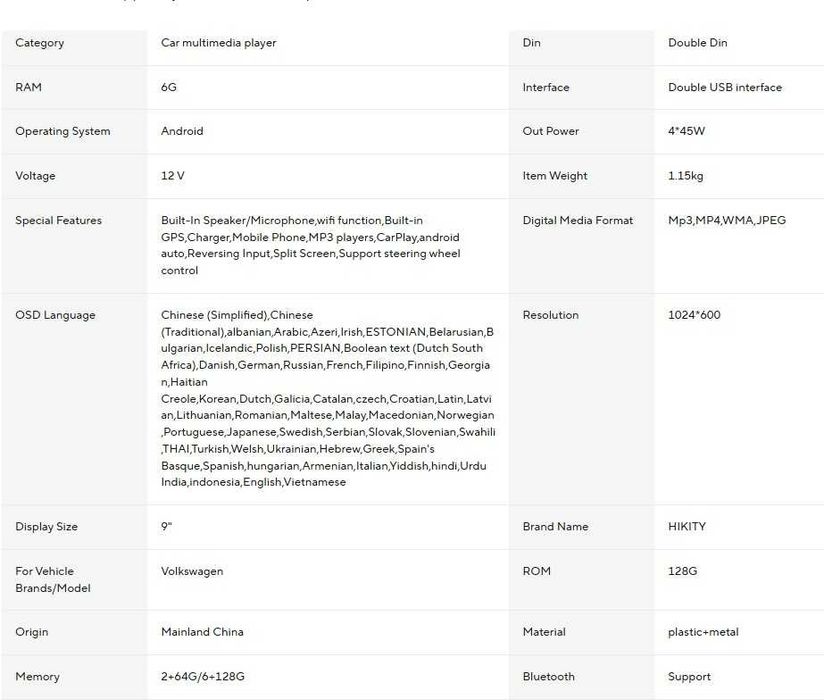Click the Category label cell
The image size is (824, 700).
(x=40, y=43)
